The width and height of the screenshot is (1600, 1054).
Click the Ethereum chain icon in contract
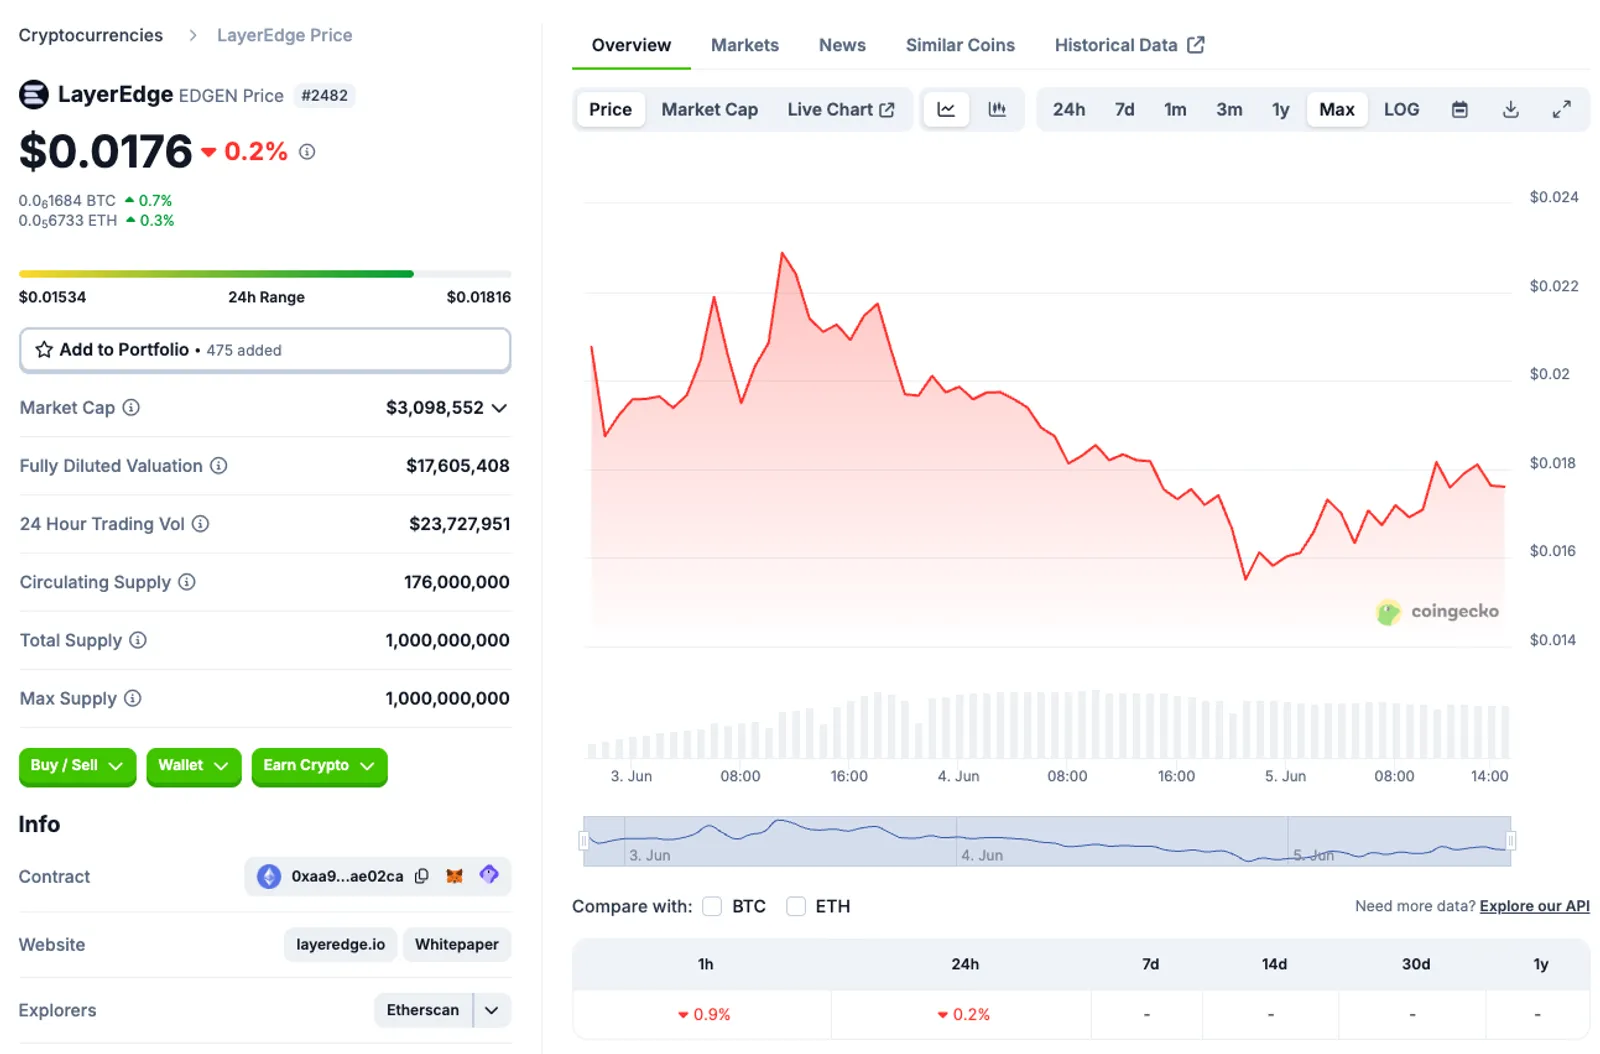269,877
